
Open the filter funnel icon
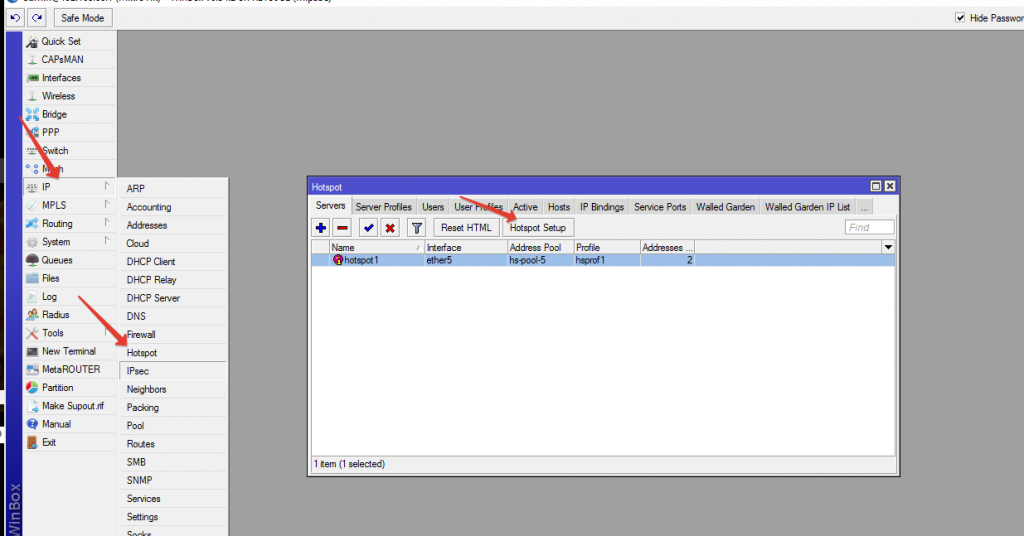click(417, 228)
